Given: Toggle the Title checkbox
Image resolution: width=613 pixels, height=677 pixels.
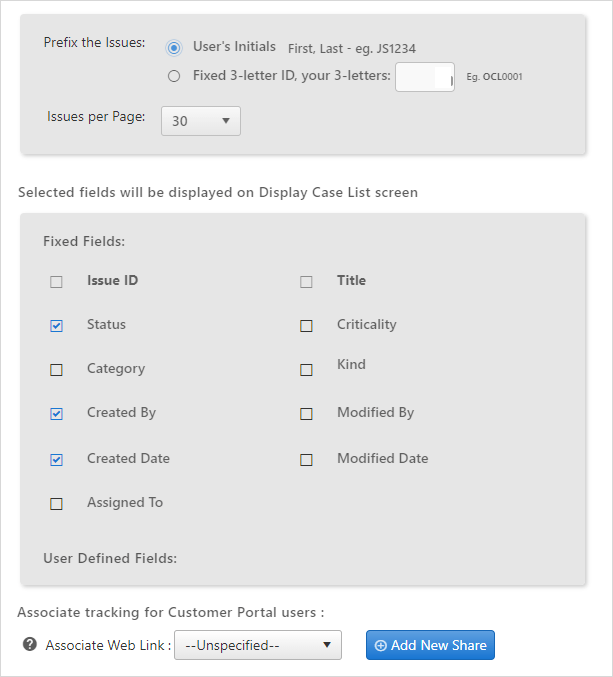Looking at the screenshot, I should coord(306,282).
